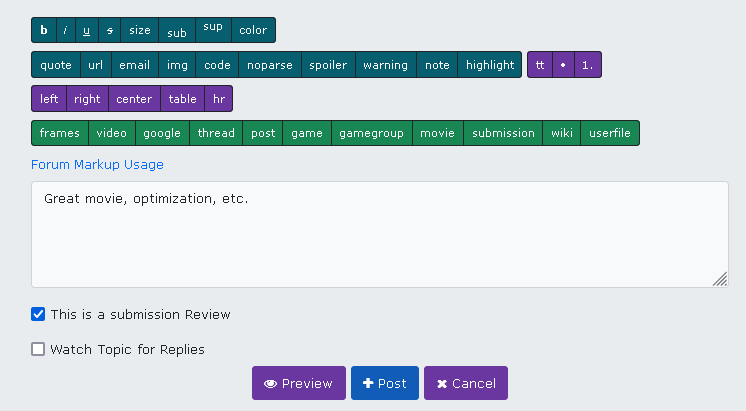Viewport: 746px width, 411px height.
Task: Insert a game tag
Action: (x=307, y=133)
